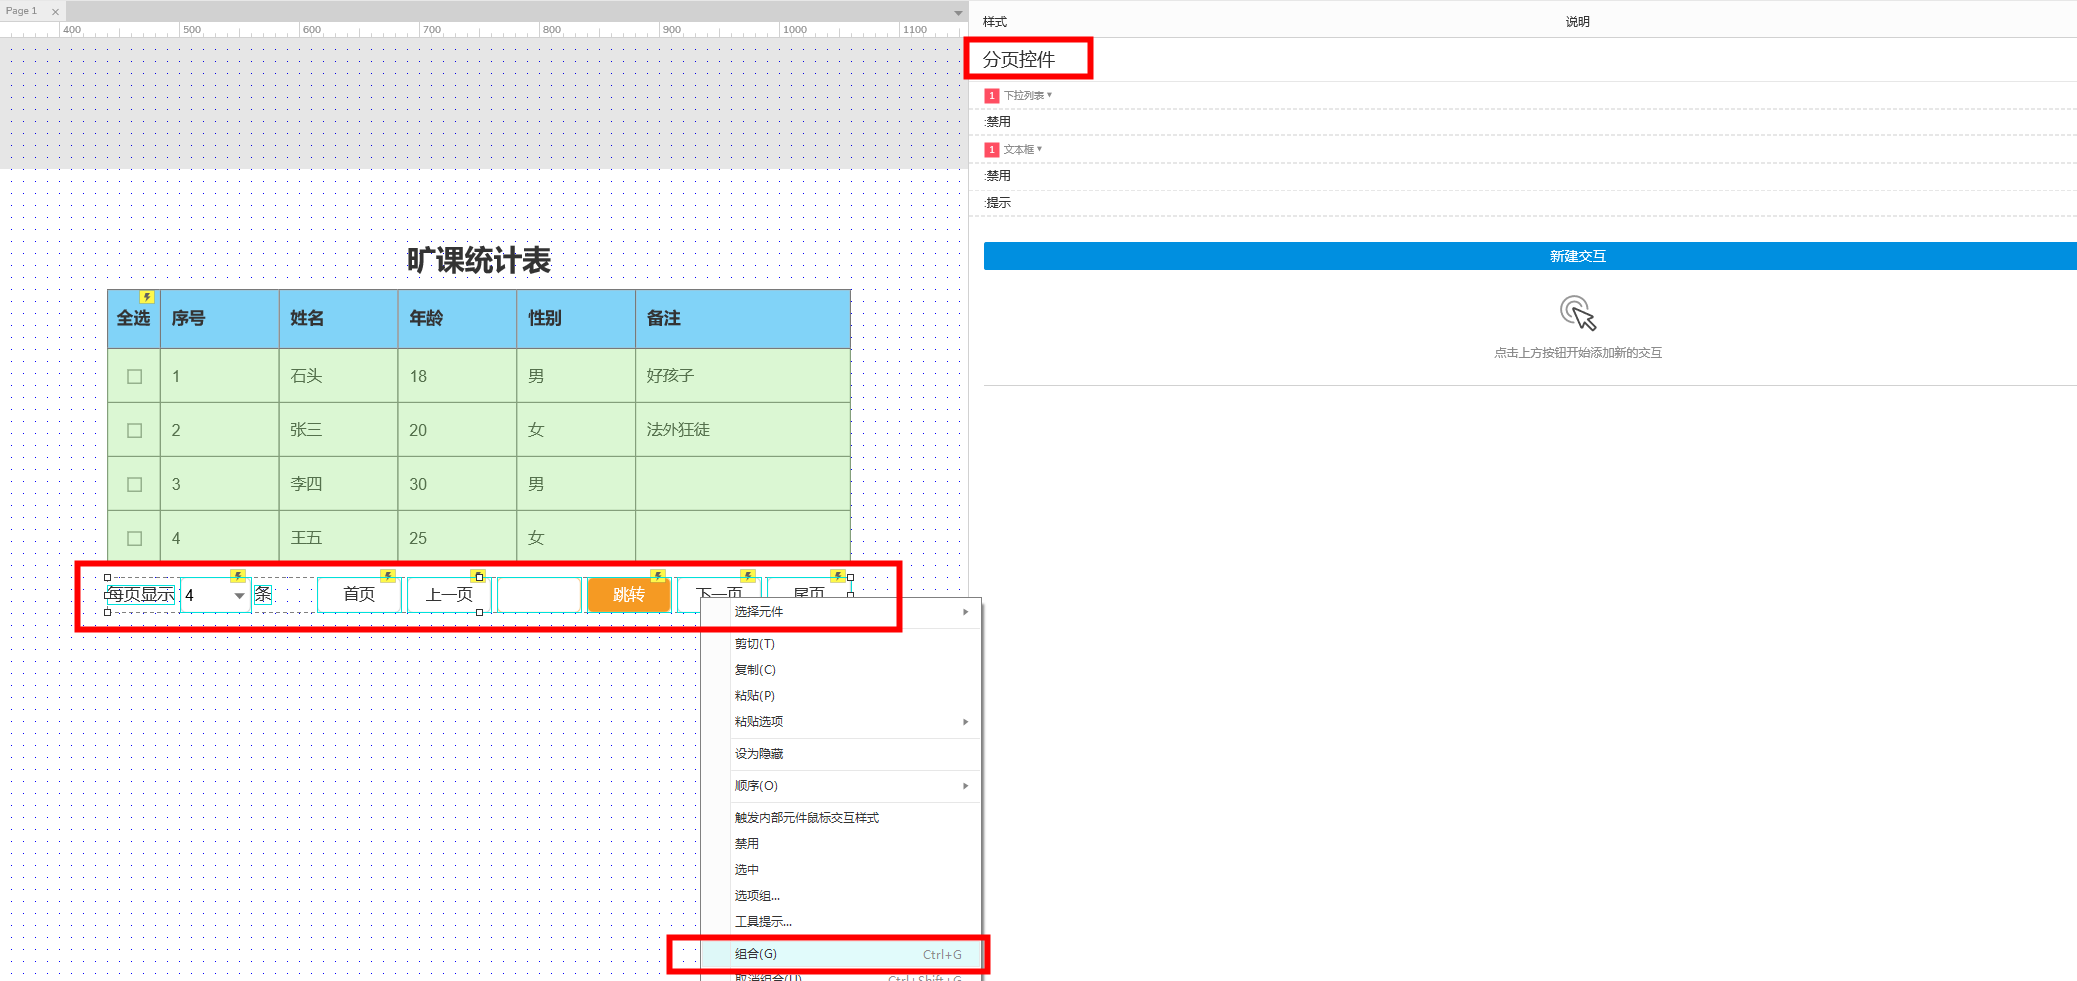Choose 工具提示... in context menu
This screenshot has width=2077, height=981.
coord(841,922)
